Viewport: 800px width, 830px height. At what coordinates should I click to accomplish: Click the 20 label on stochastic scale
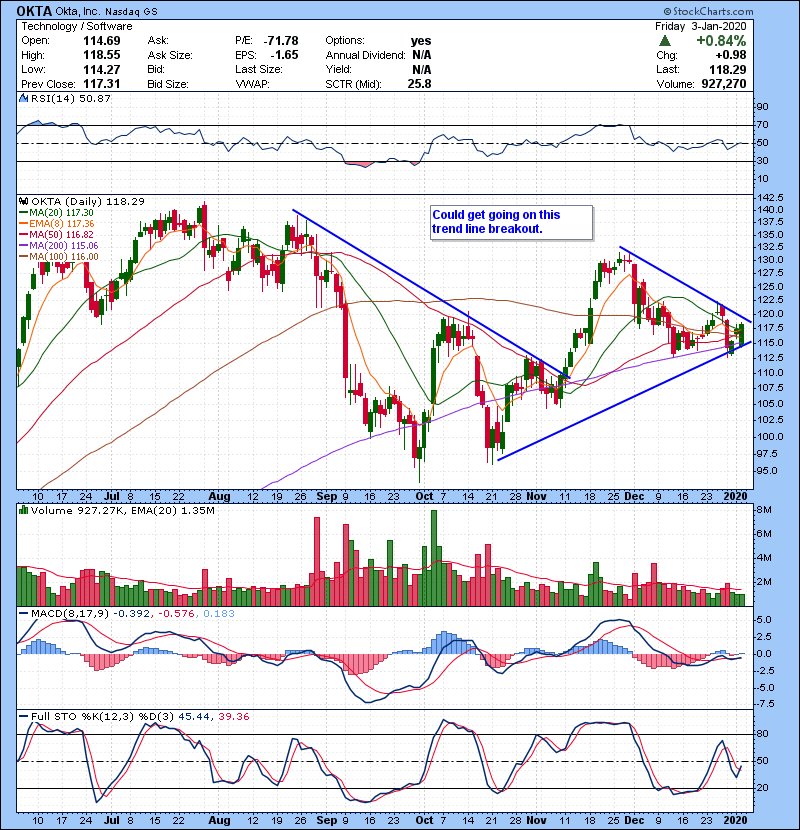763,788
